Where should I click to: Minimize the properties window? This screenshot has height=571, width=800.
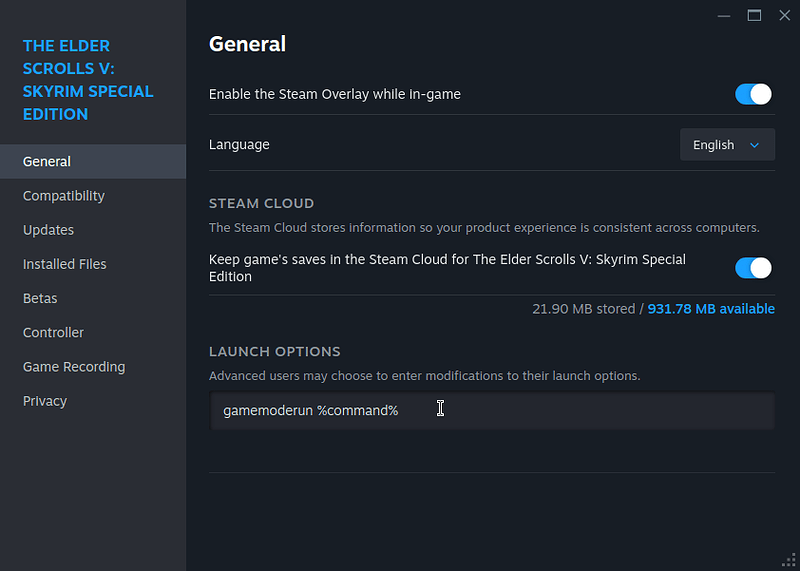tap(723, 16)
